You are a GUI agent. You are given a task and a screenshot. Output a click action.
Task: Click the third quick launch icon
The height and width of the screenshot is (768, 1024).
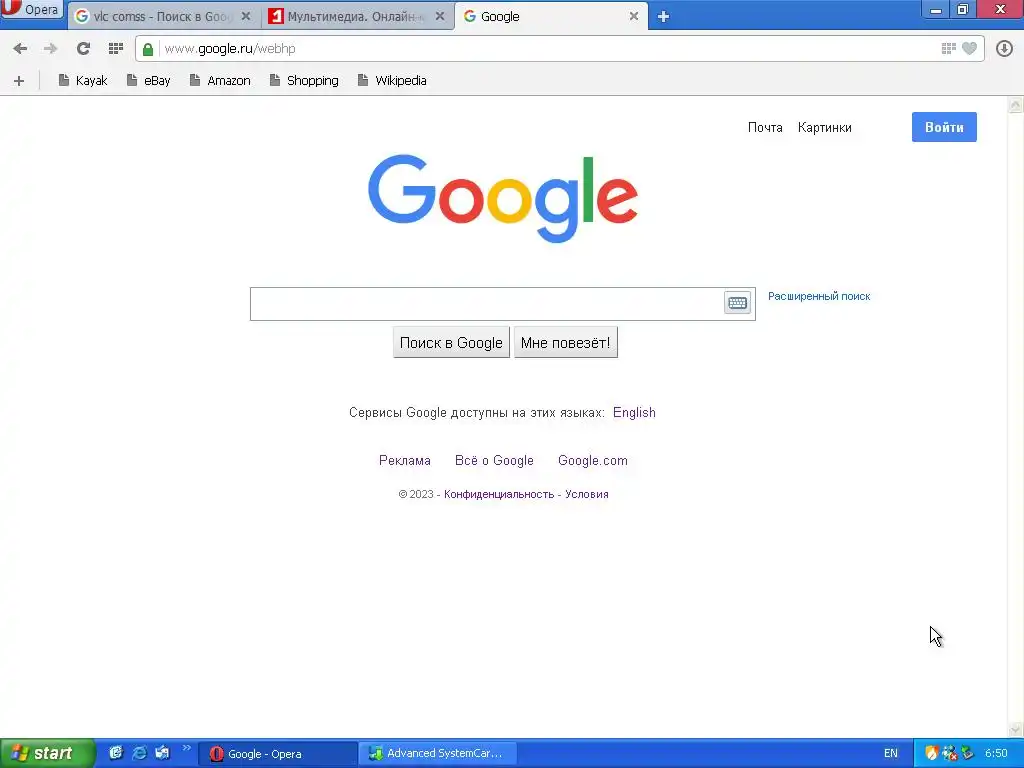162,753
